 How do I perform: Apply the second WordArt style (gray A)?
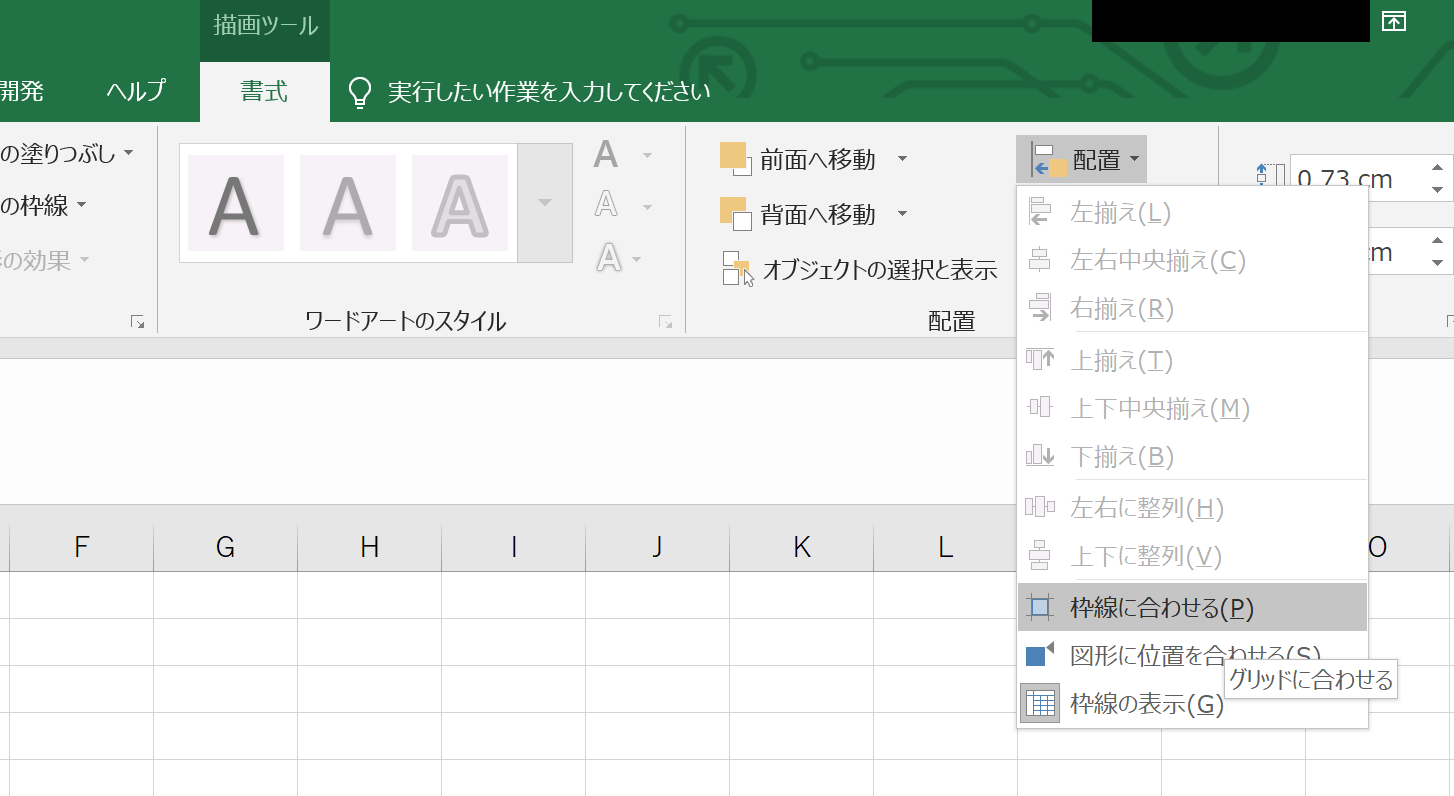[348, 203]
